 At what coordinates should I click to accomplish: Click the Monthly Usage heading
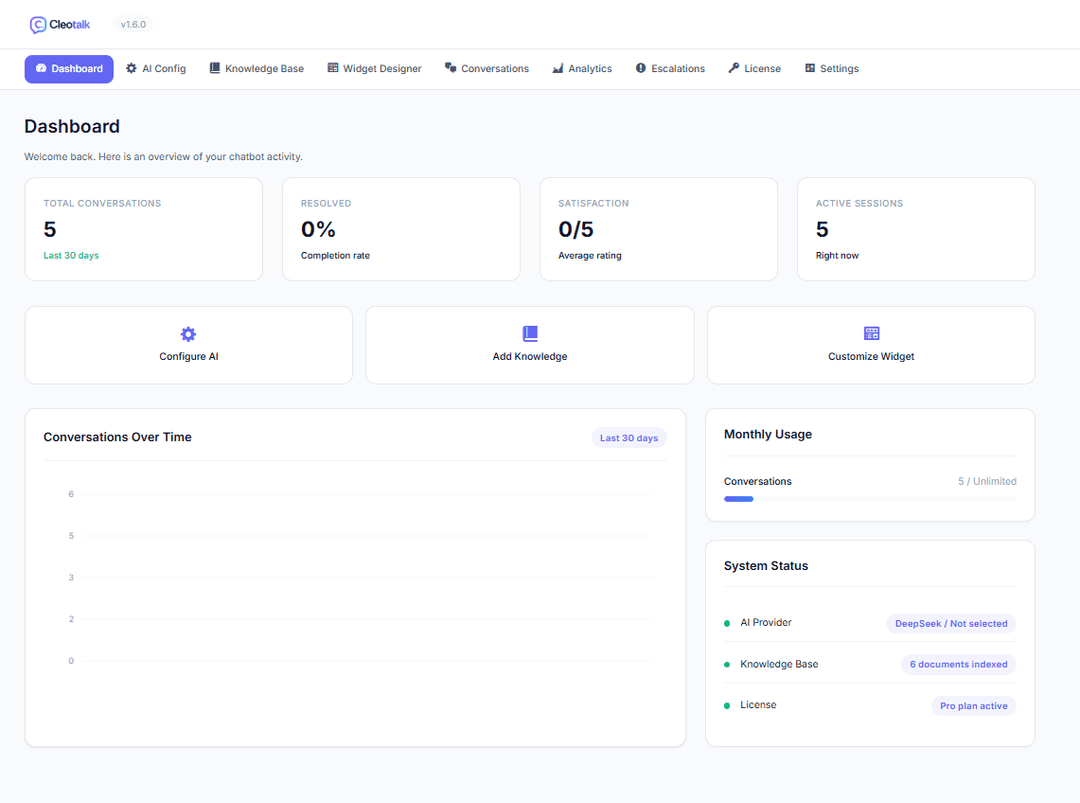point(768,435)
